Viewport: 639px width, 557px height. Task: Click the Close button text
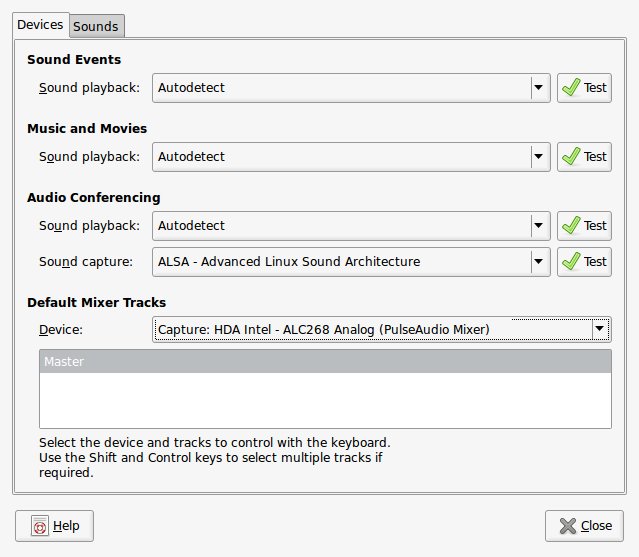pos(596,526)
